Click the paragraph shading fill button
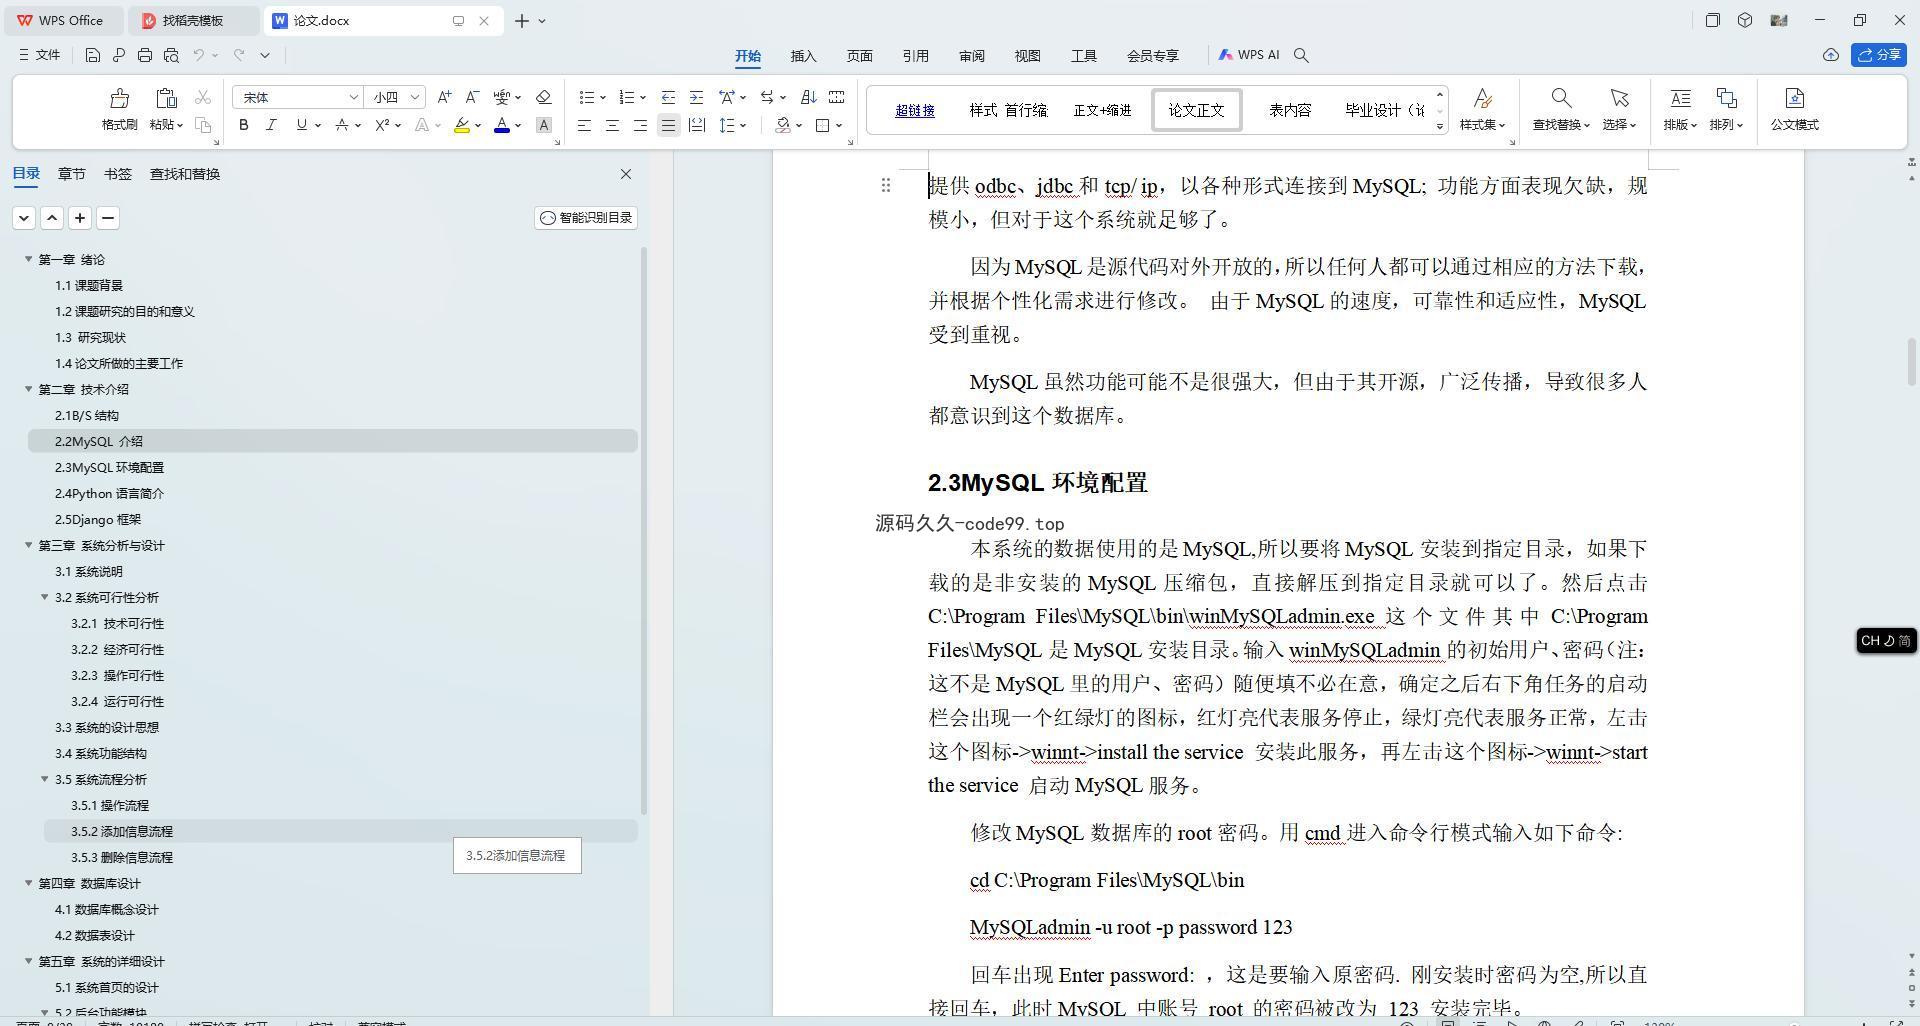Viewport: 1920px width, 1026px height. (783, 125)
